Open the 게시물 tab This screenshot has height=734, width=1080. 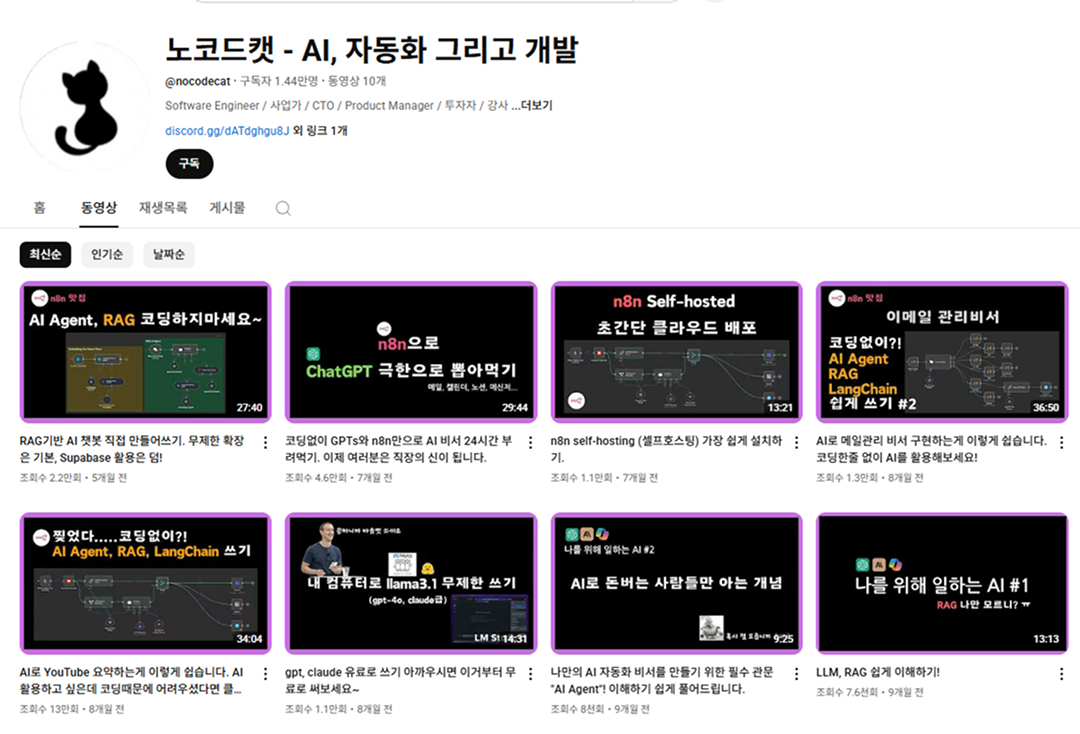[227, 207]
